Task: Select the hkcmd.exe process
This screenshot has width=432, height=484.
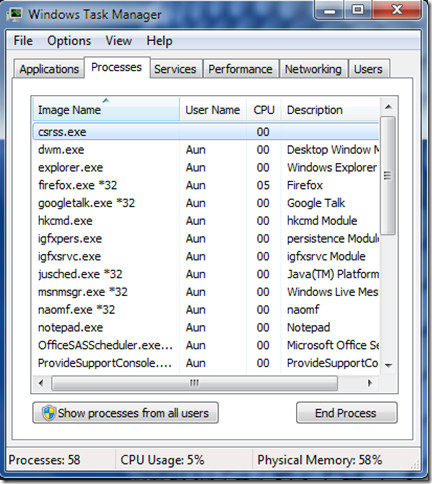Action: [206, 221]
